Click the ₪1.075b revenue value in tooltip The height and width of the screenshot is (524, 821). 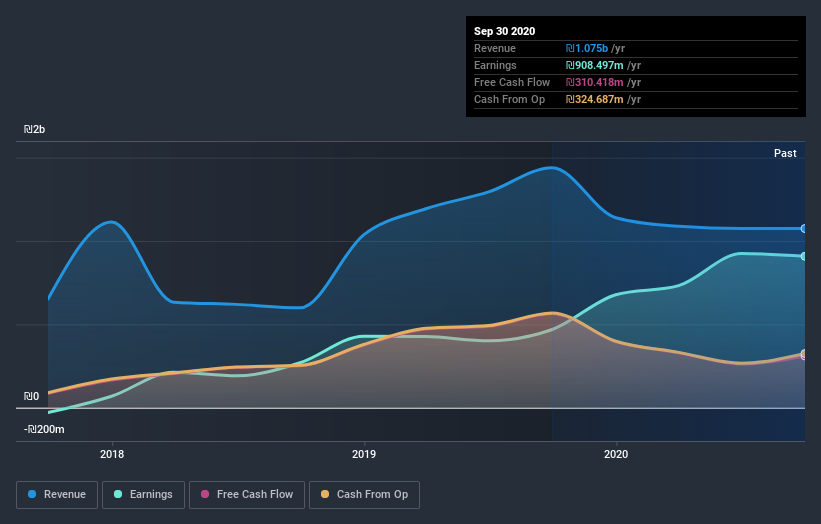[x=586, y=48]
